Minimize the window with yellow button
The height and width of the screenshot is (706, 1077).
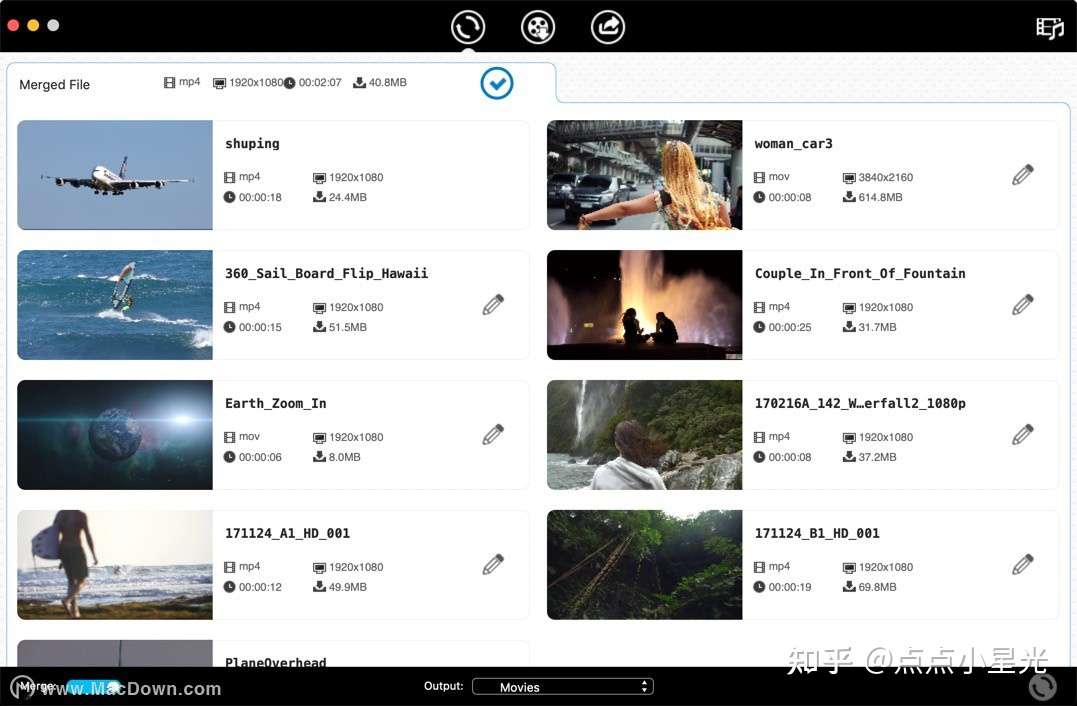point(33,25)
